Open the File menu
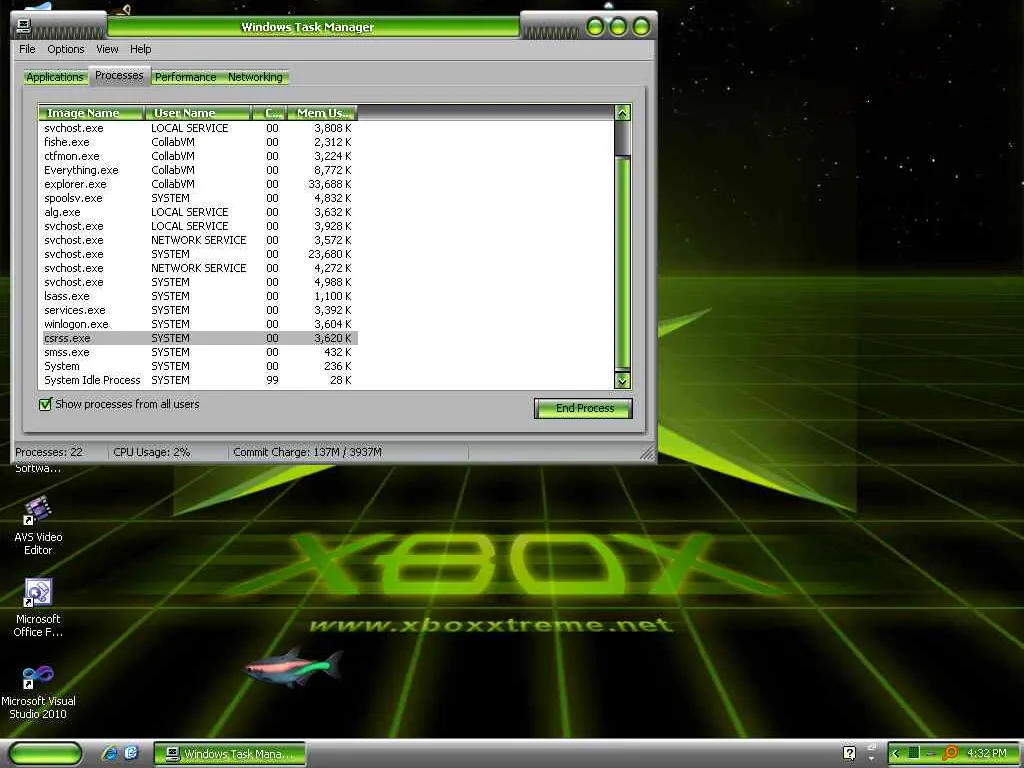 [x=27, y=49]
